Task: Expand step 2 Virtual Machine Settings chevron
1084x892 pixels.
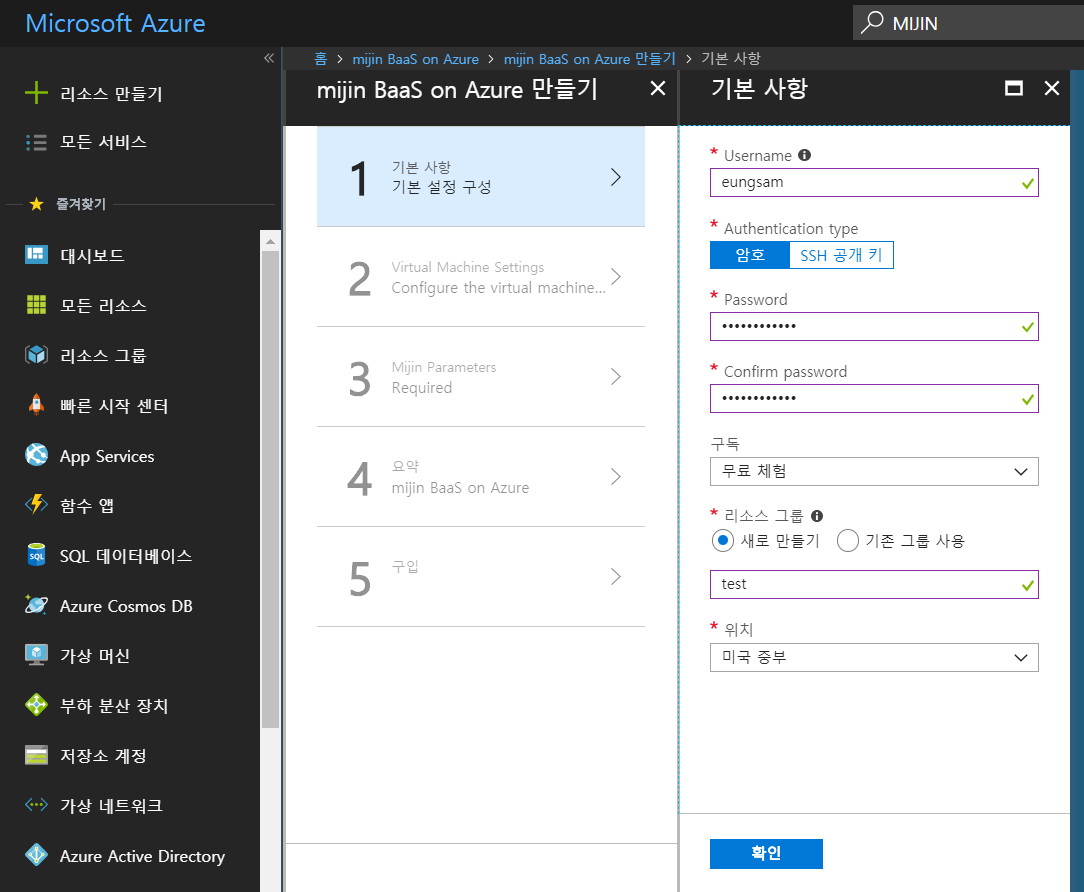Action: pyautogui.click(x=616, y=277)
